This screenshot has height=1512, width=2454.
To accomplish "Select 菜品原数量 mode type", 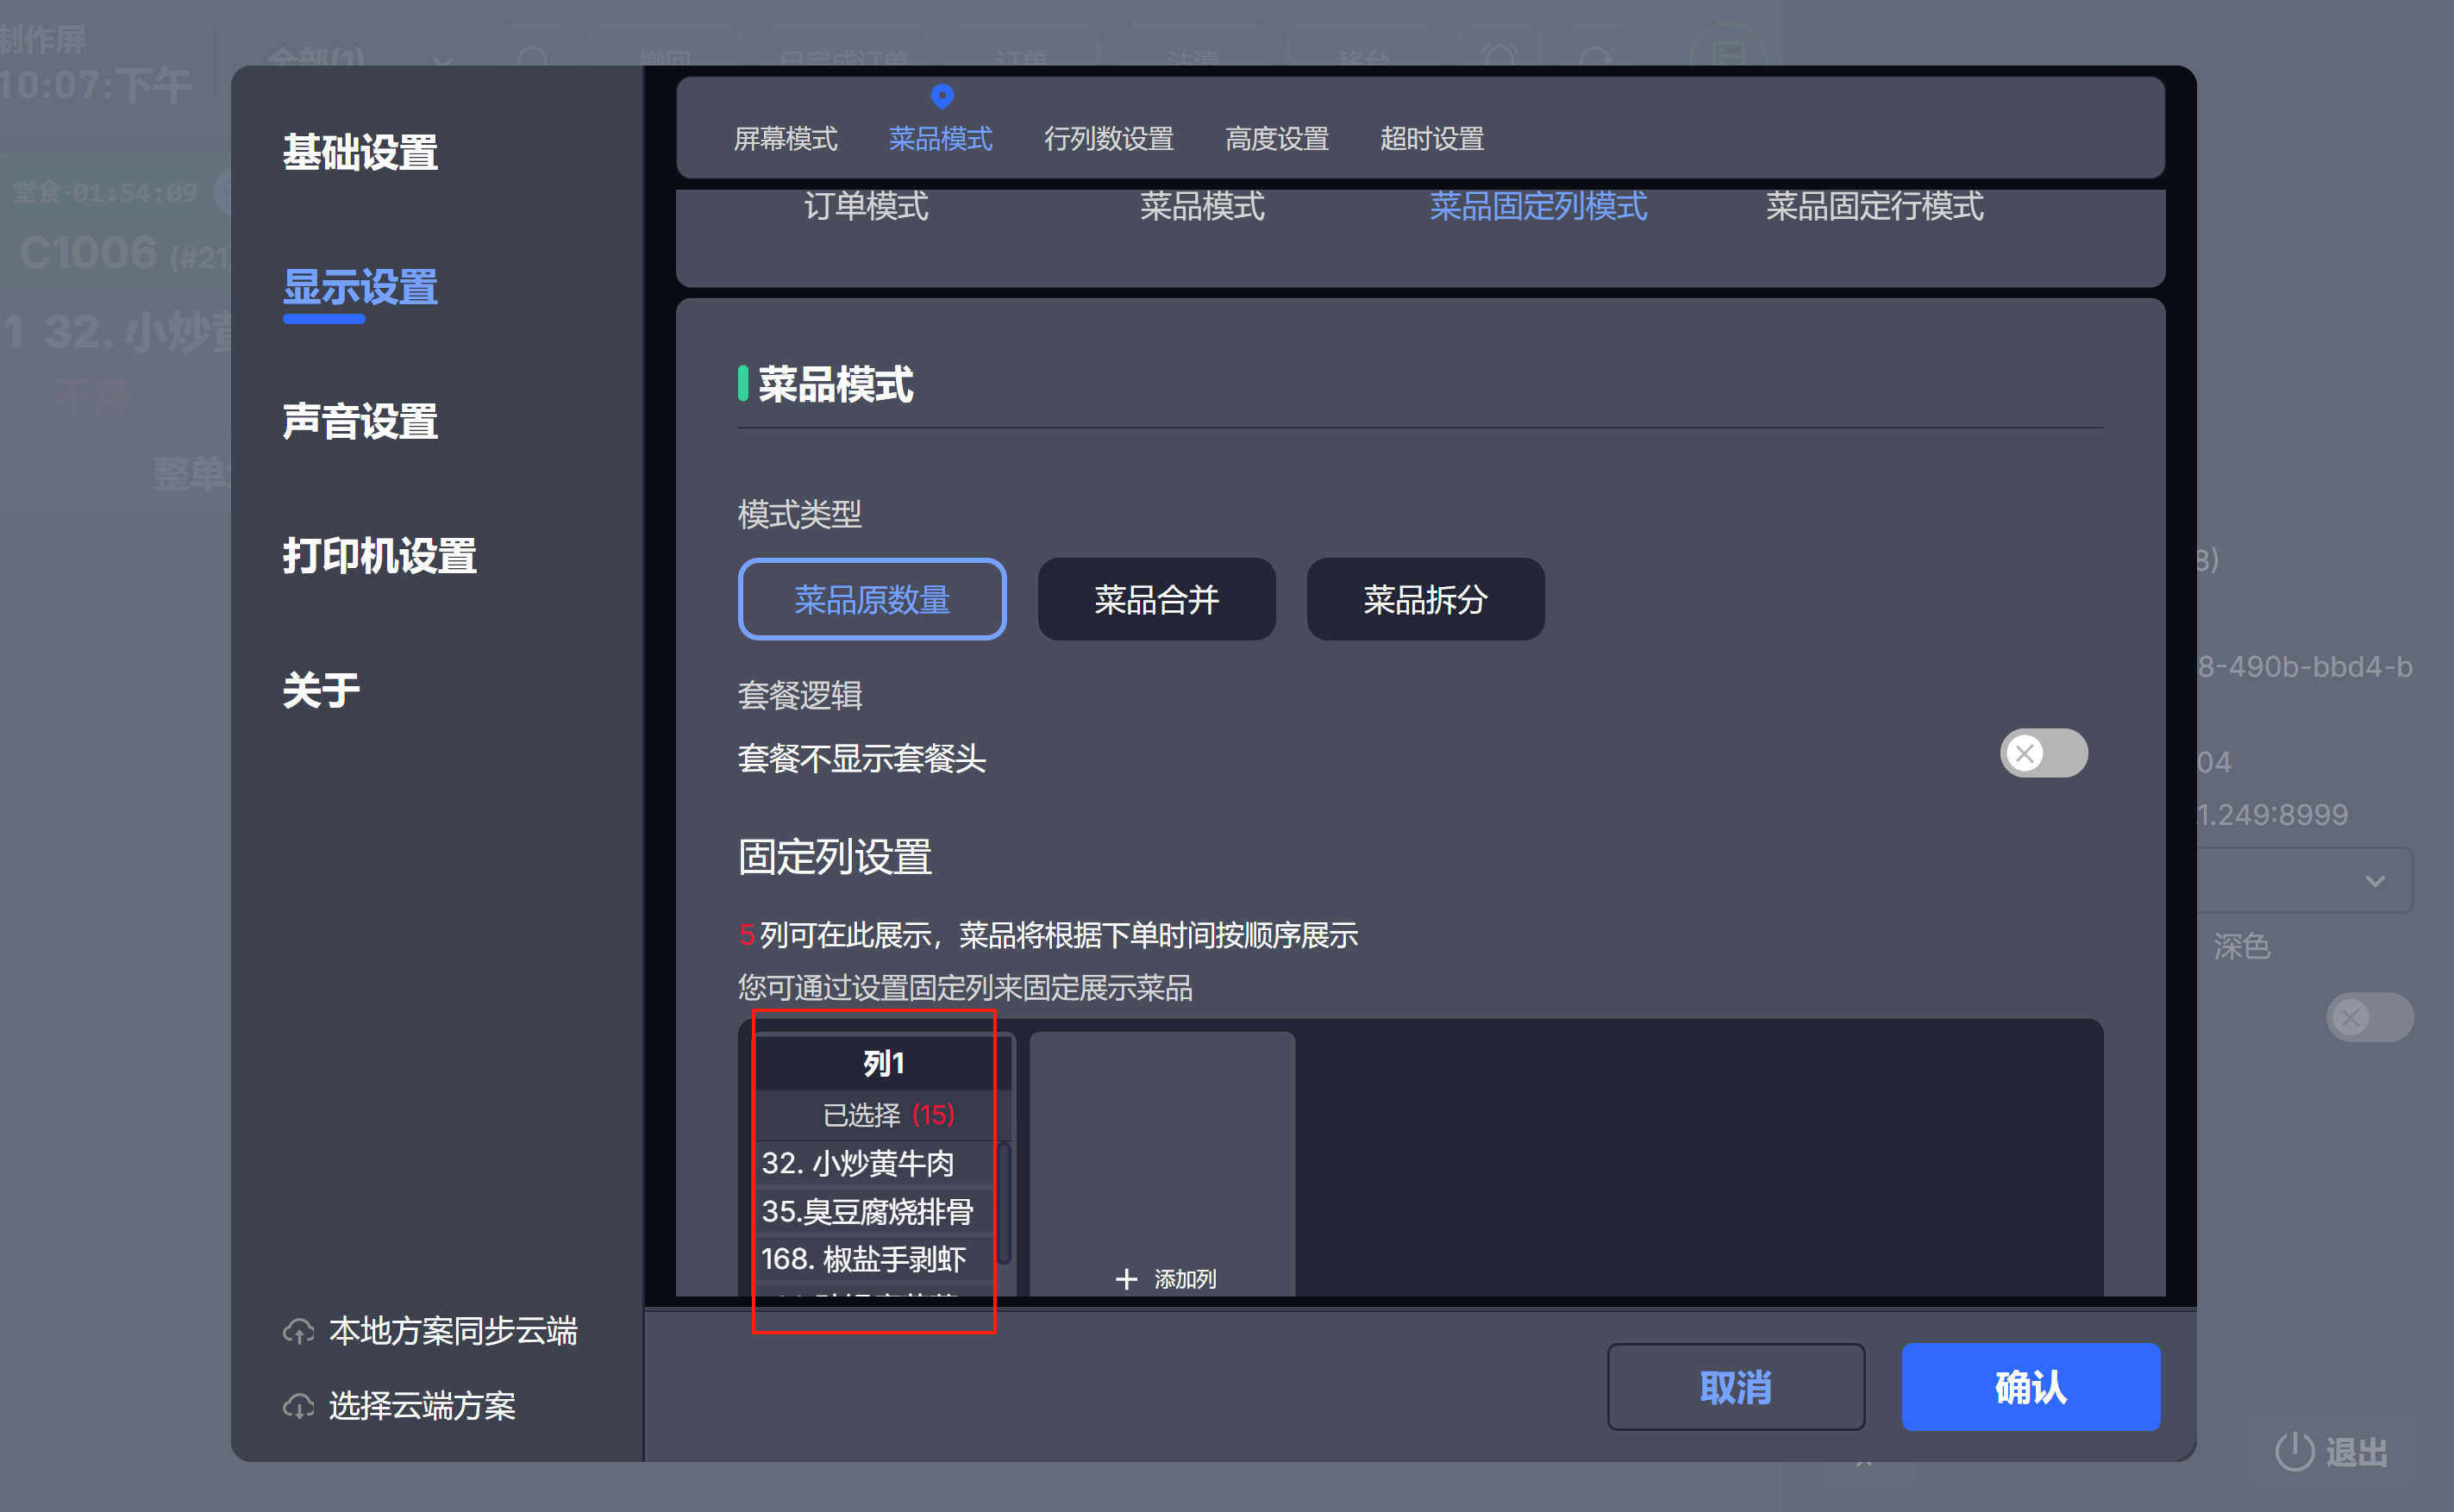I will click(872, 599).
